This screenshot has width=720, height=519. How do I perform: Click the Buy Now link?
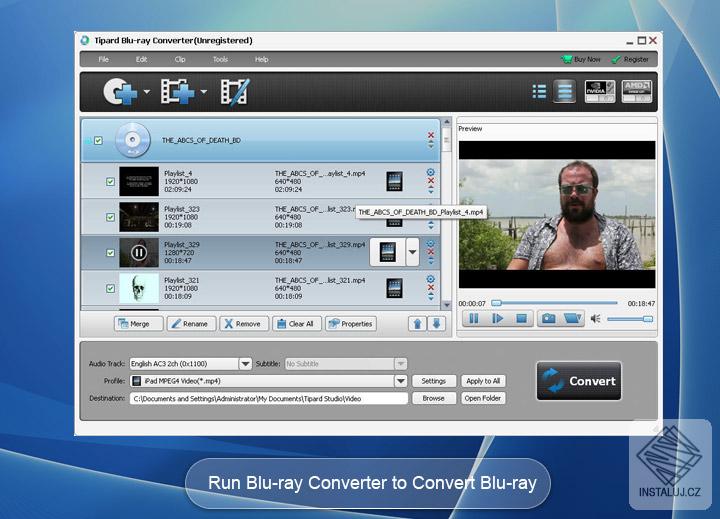581,59
